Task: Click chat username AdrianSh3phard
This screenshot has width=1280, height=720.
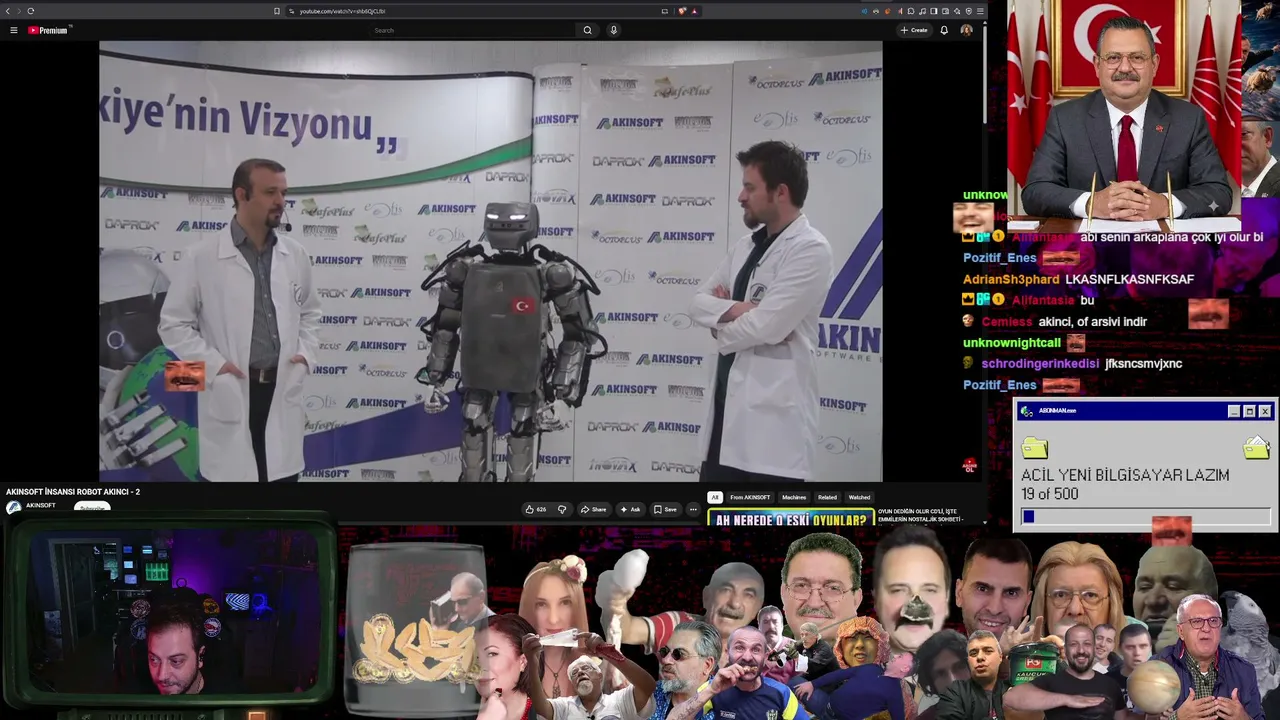Action: [x=1011, y=279]
